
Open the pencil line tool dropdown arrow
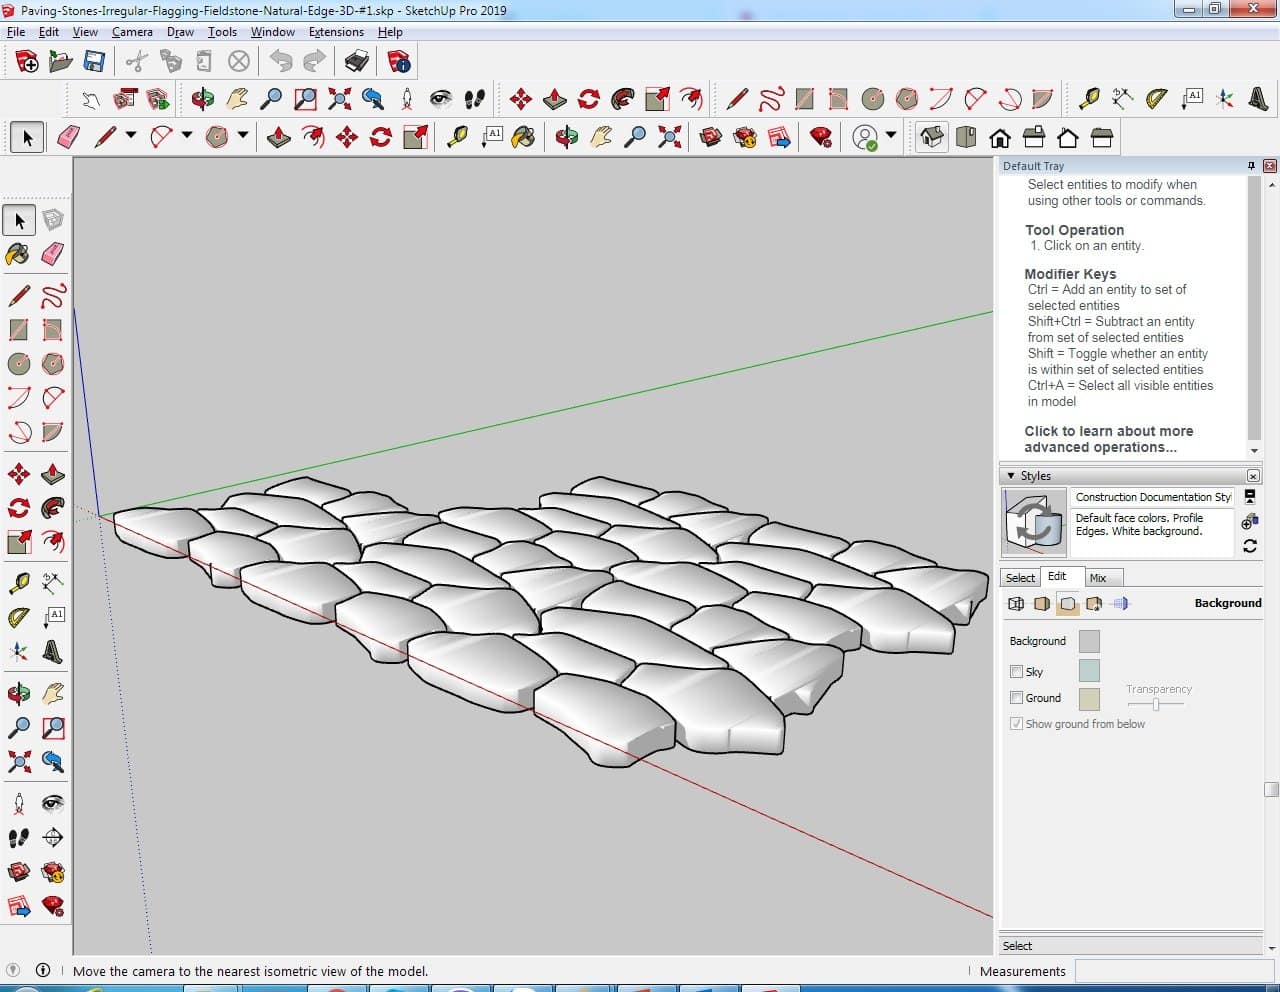click(130, 136)
